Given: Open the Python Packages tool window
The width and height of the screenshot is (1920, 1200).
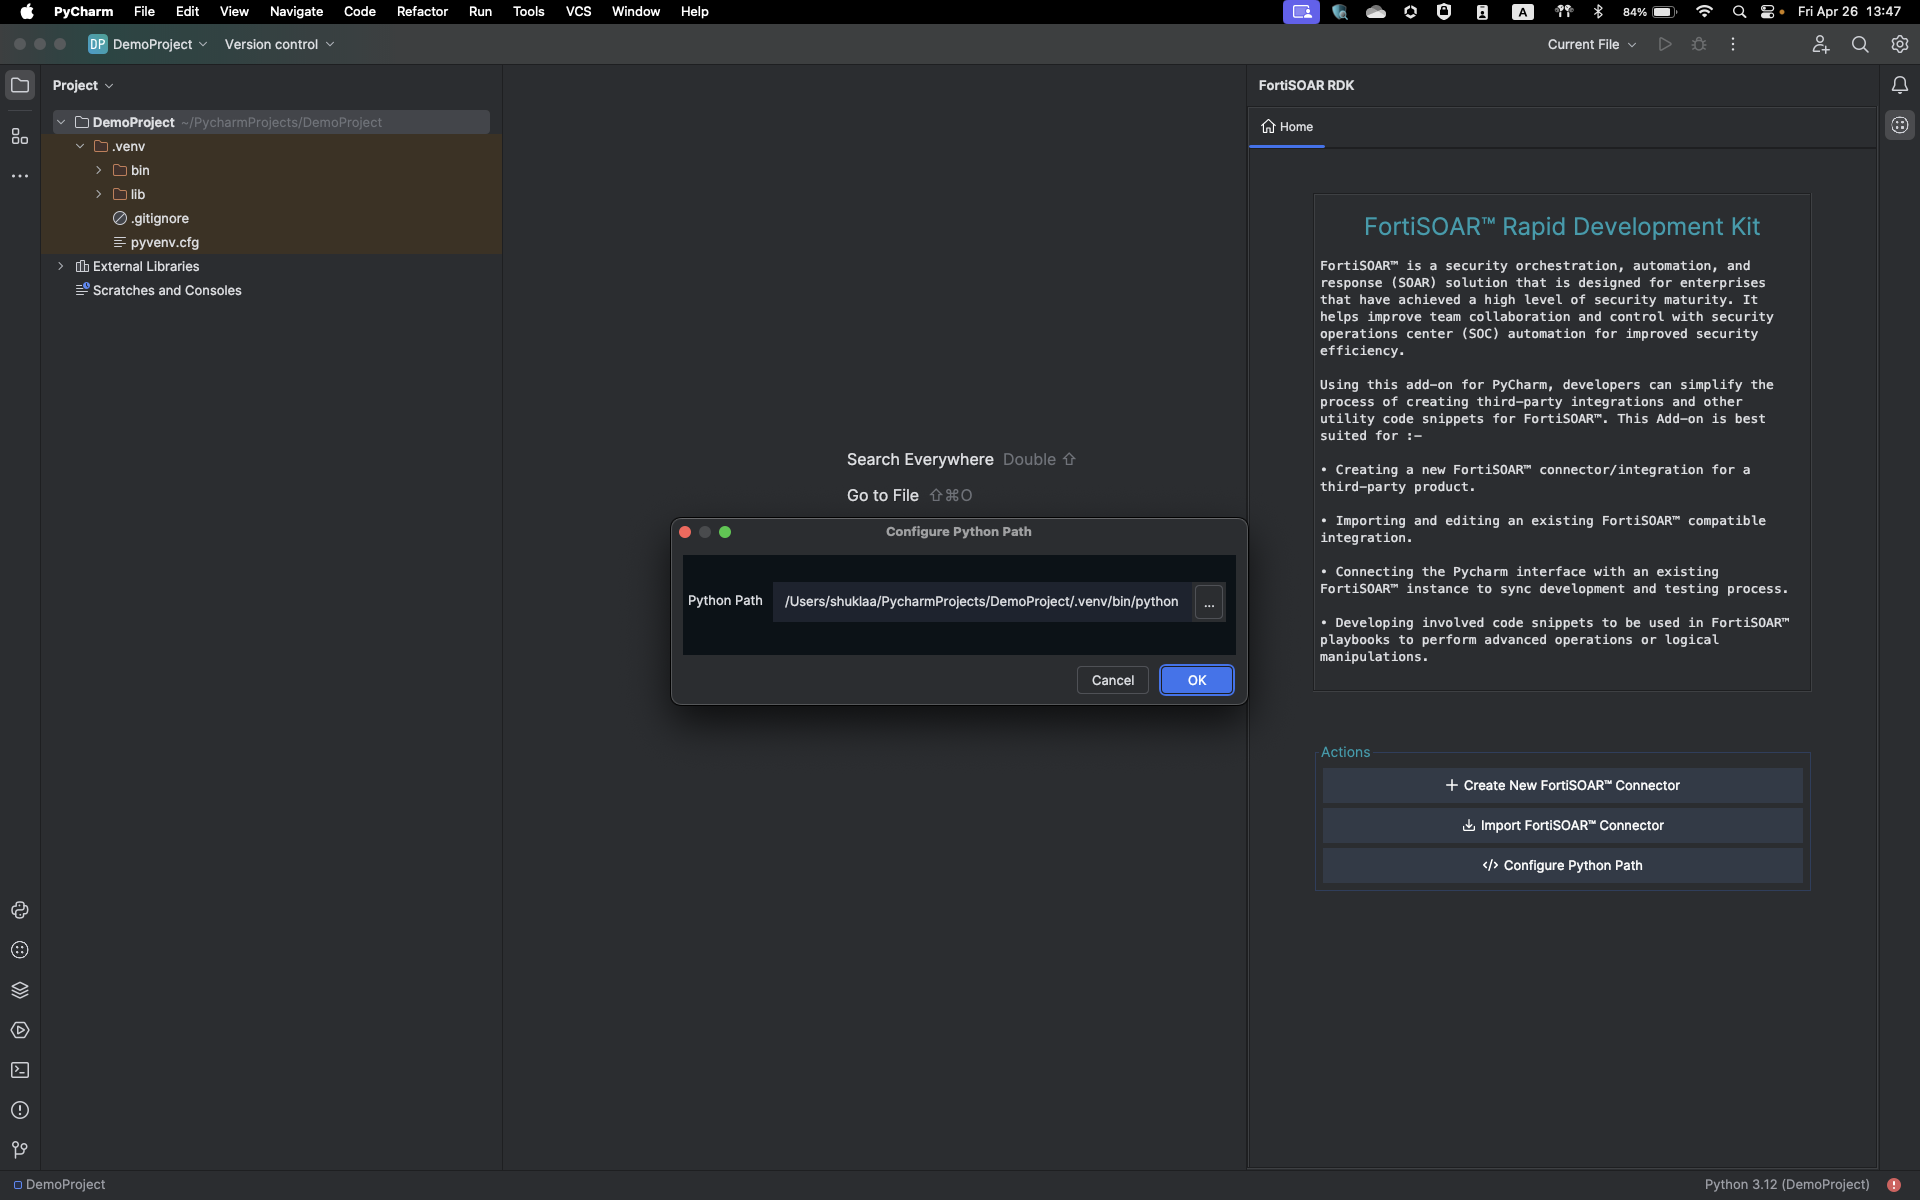Looking at the screenshot, I should (20, 990).
